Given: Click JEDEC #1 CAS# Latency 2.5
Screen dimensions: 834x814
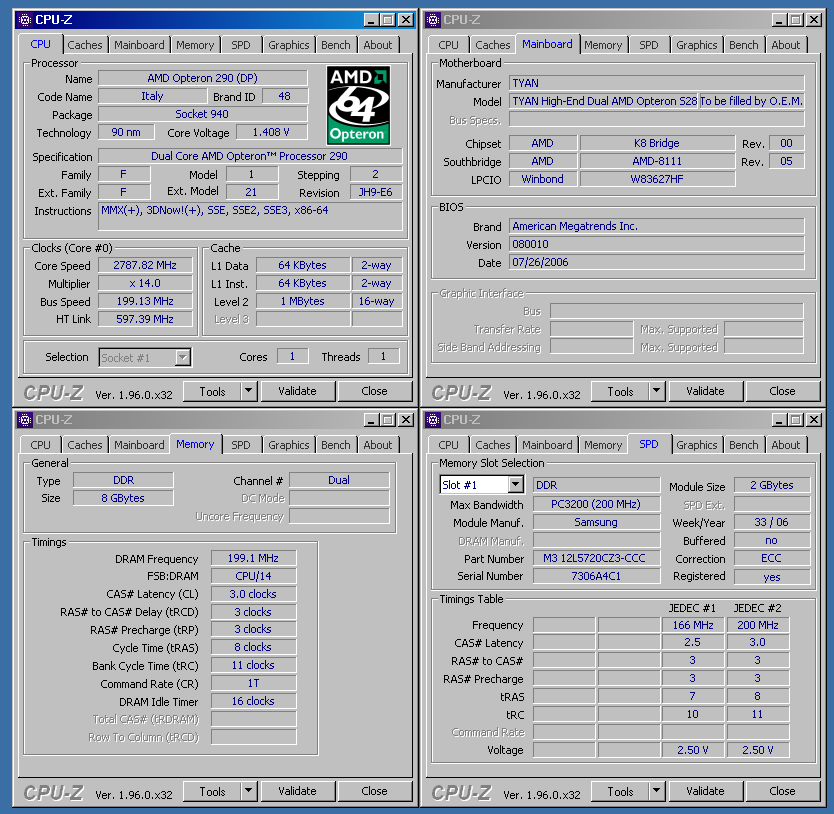Looking at the screenshot, I should (x=693, y=643).
